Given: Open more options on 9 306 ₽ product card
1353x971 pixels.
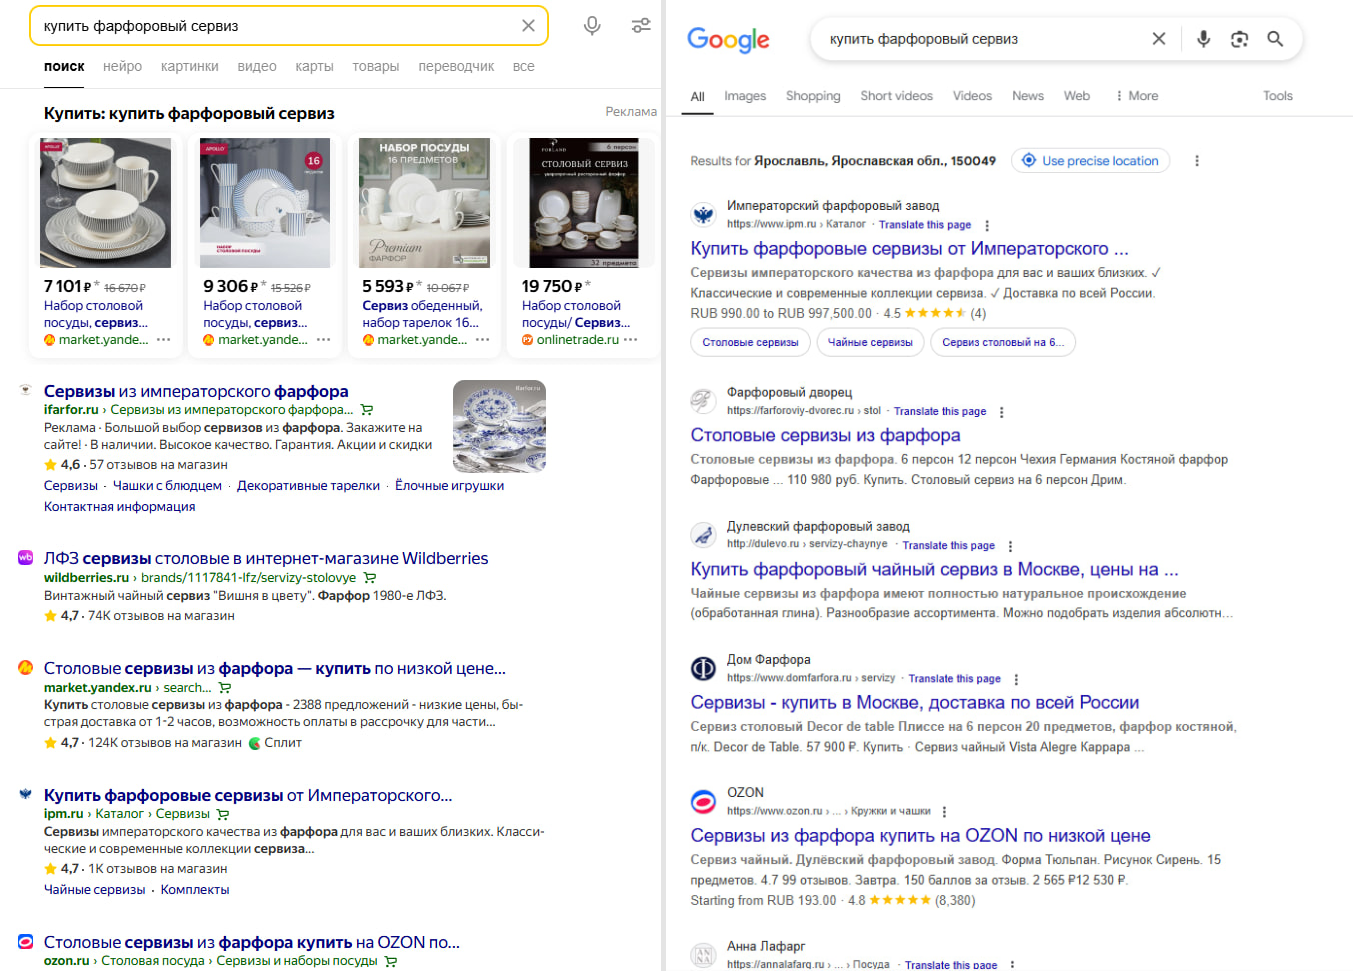Looking at the screenshot, I should point(323,340).
